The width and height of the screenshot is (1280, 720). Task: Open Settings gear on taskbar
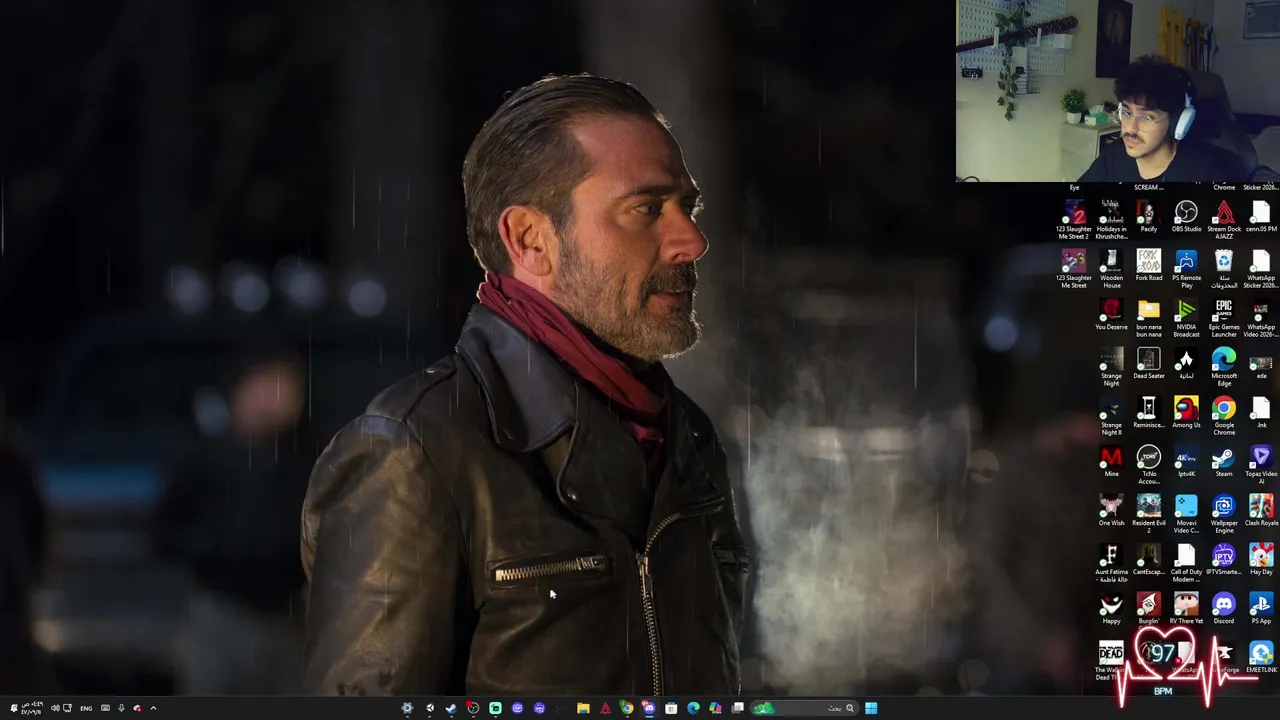click(x=407, y=708)
